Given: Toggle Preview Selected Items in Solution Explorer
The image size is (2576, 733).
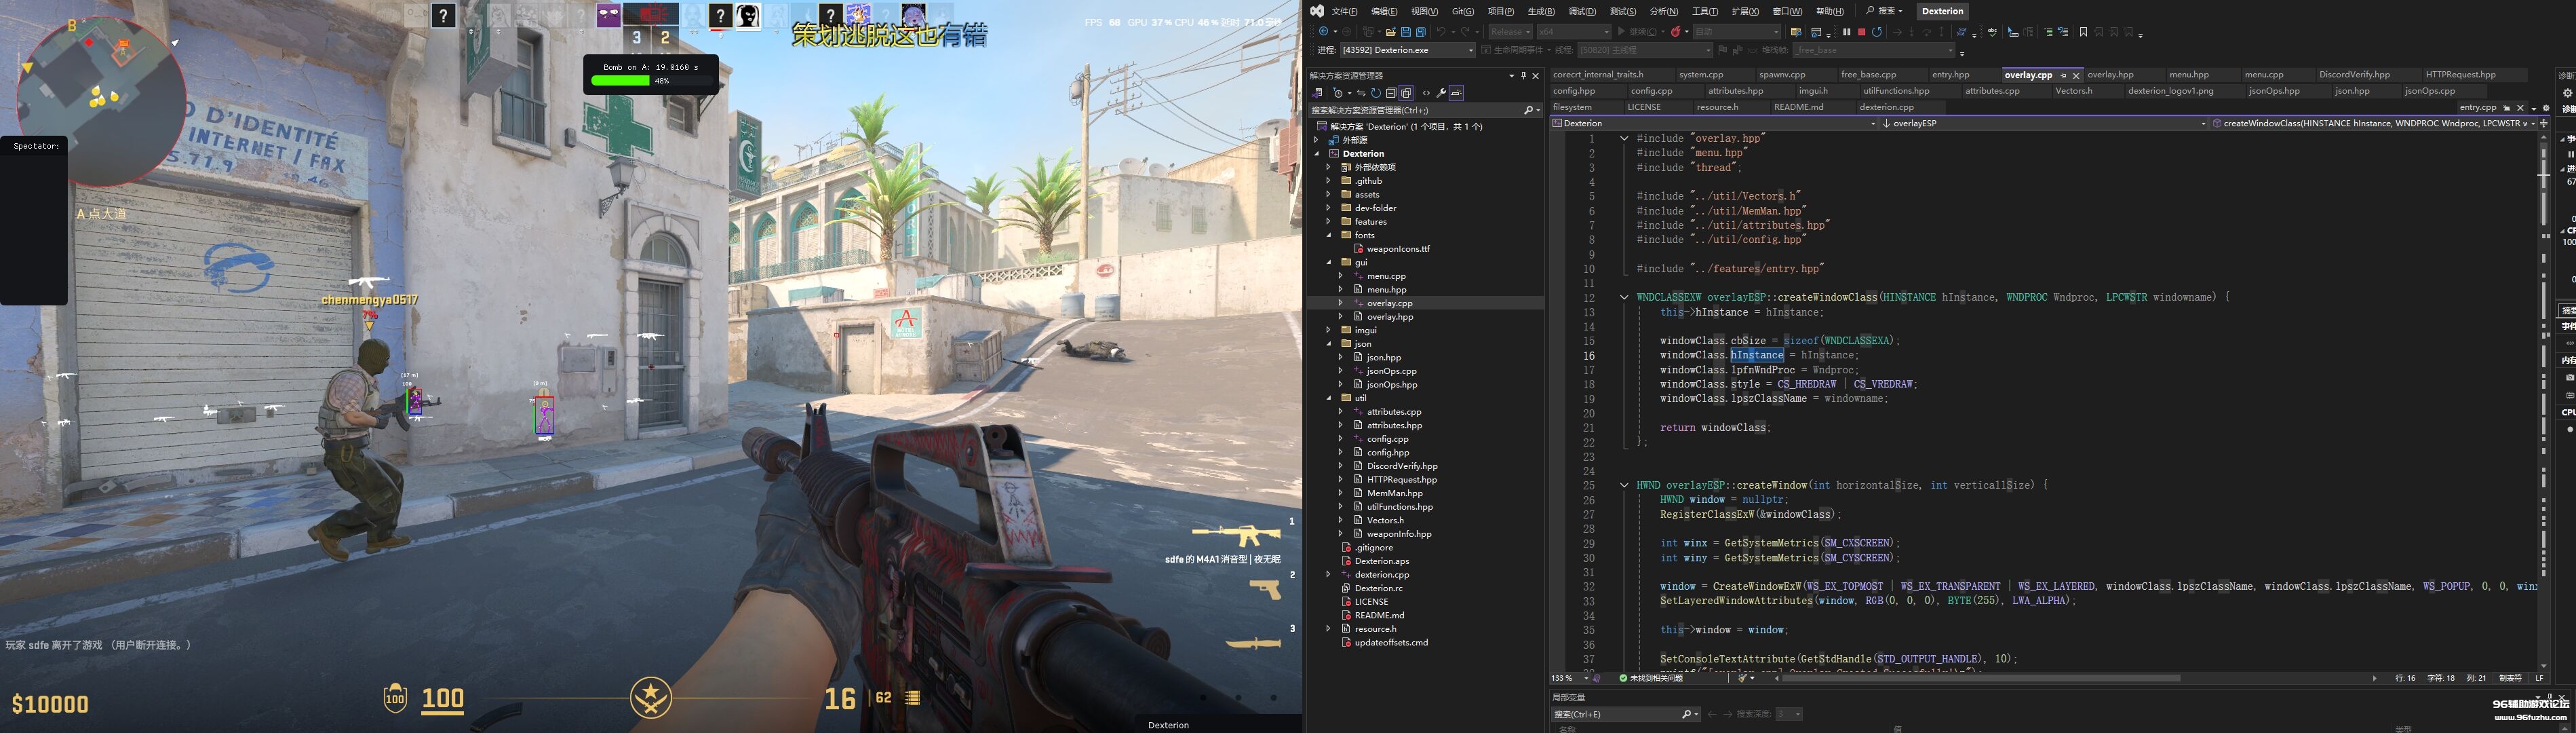Looking at the screenshot, I should tap(1456, 93).
